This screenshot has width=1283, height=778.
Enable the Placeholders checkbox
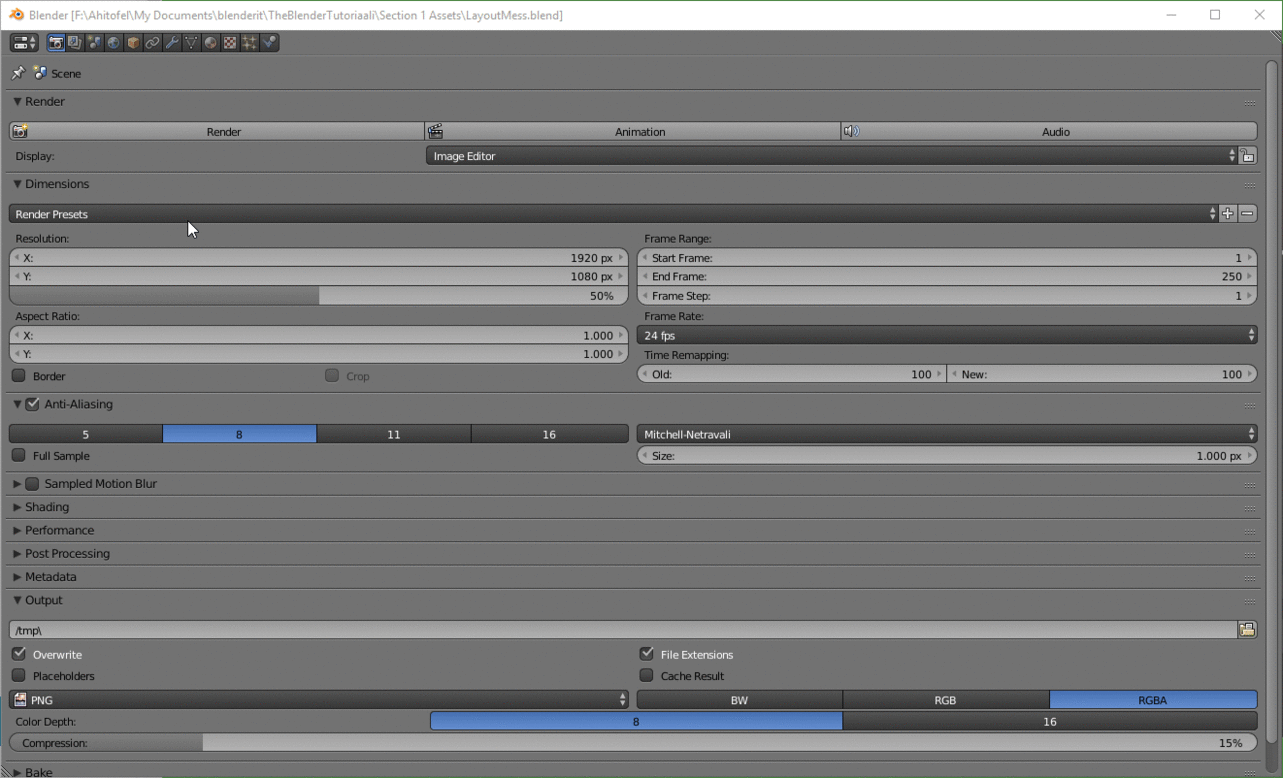pyautogui.click(x=19, y=676)
